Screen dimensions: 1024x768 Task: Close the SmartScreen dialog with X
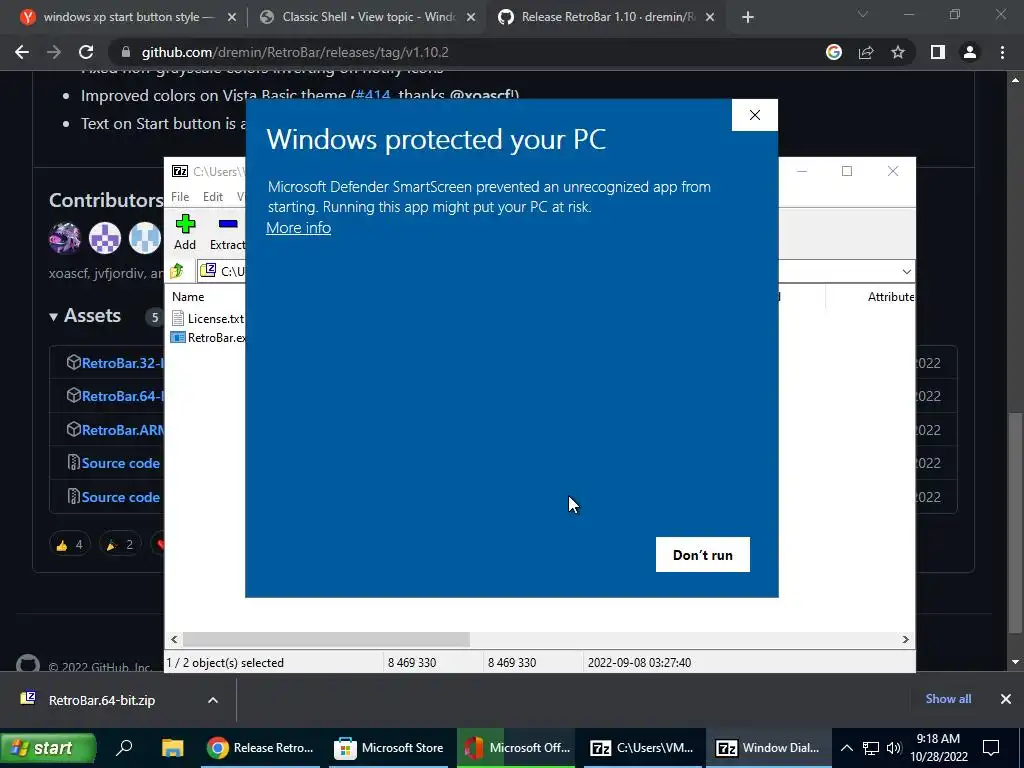[755, 115]
